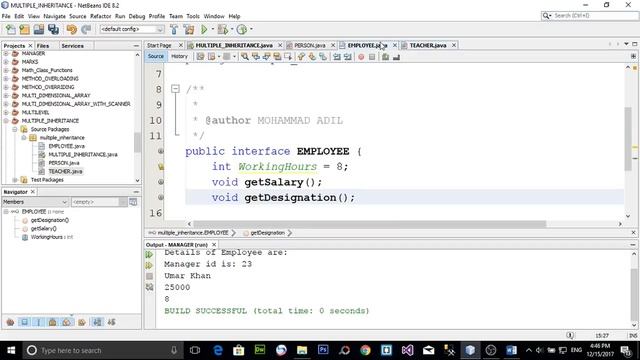Click the Profile Project toolbar icon

[242, 29]
